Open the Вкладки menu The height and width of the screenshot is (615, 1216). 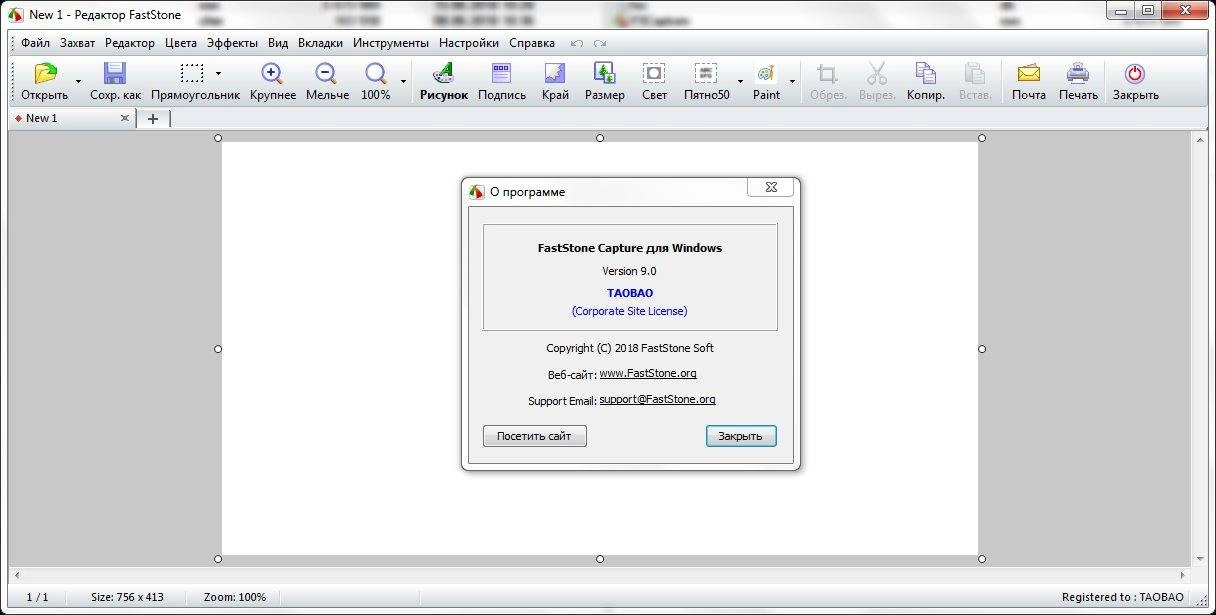tap(320, 43)
